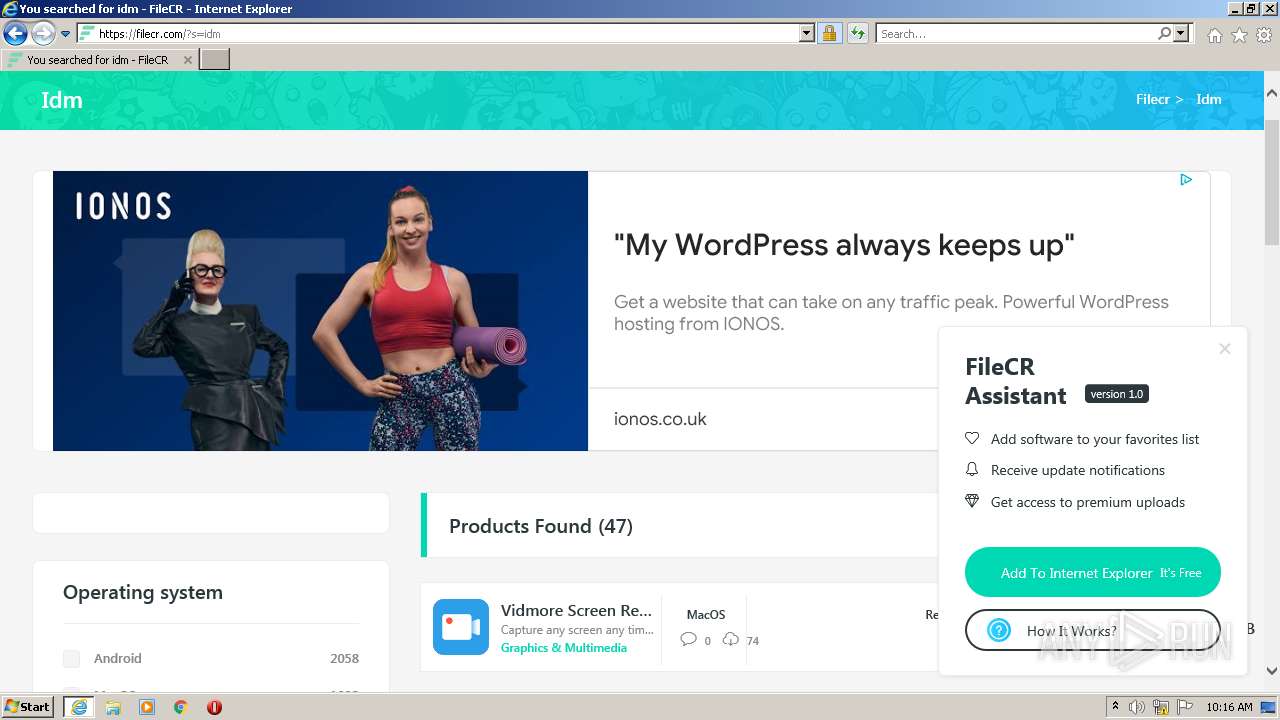Image resolution: width=1280 pixels, height=720 pixels.
Task: Close the FileCR tab
Action: (187, 60)
